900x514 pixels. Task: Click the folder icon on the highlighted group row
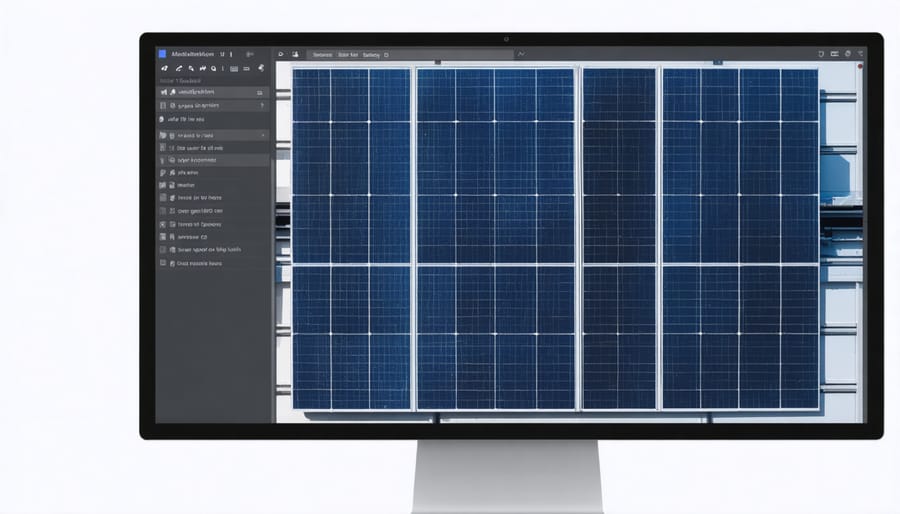pos(163,135)
